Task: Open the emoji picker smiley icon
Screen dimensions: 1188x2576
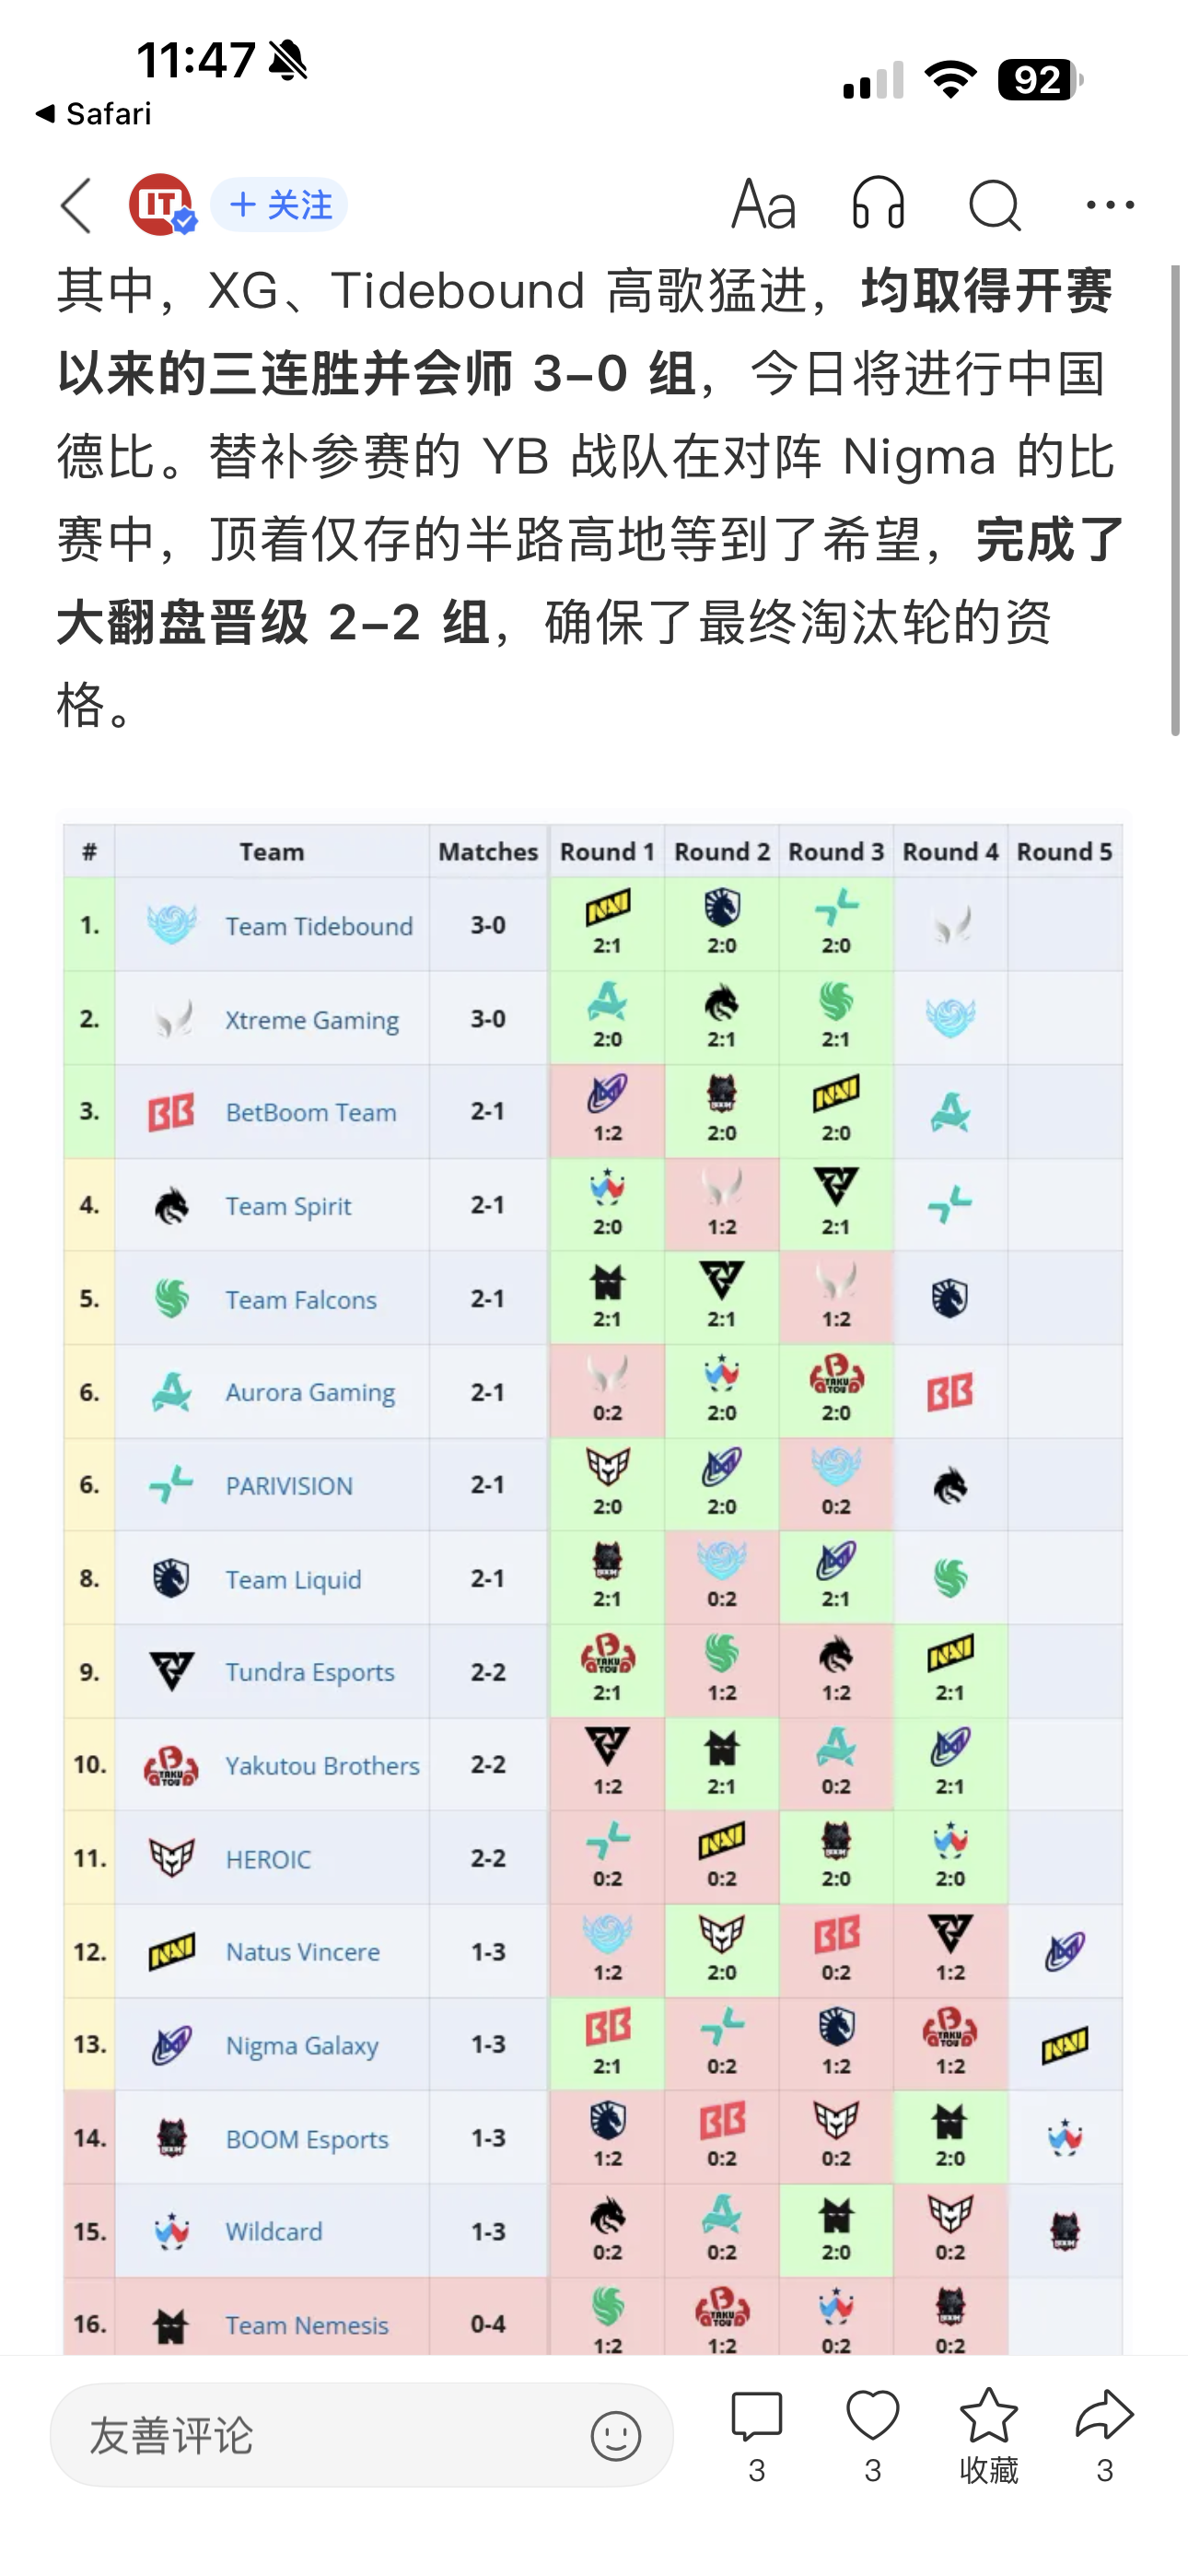Action: click(x=615, y=2435)
